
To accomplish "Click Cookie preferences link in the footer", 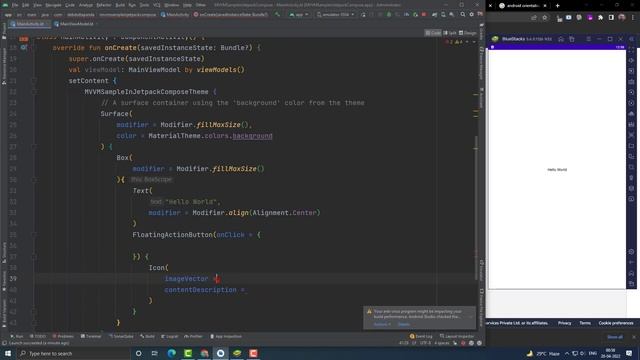I will [x=616, y=323].
